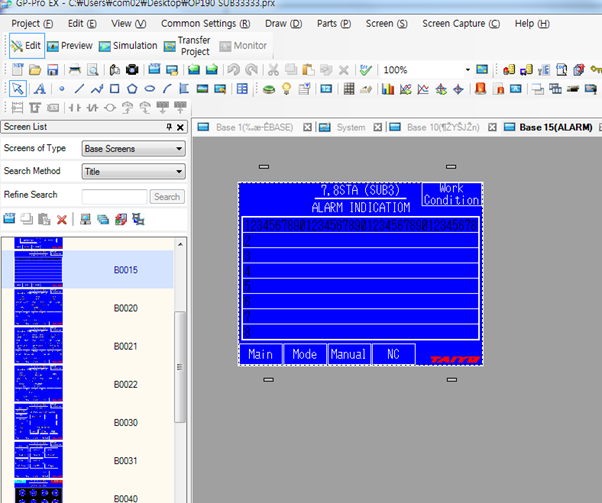This screenshot has width=602, height=503.
Task: Toggle the Screen List pin icon
Action: point(169,127)
